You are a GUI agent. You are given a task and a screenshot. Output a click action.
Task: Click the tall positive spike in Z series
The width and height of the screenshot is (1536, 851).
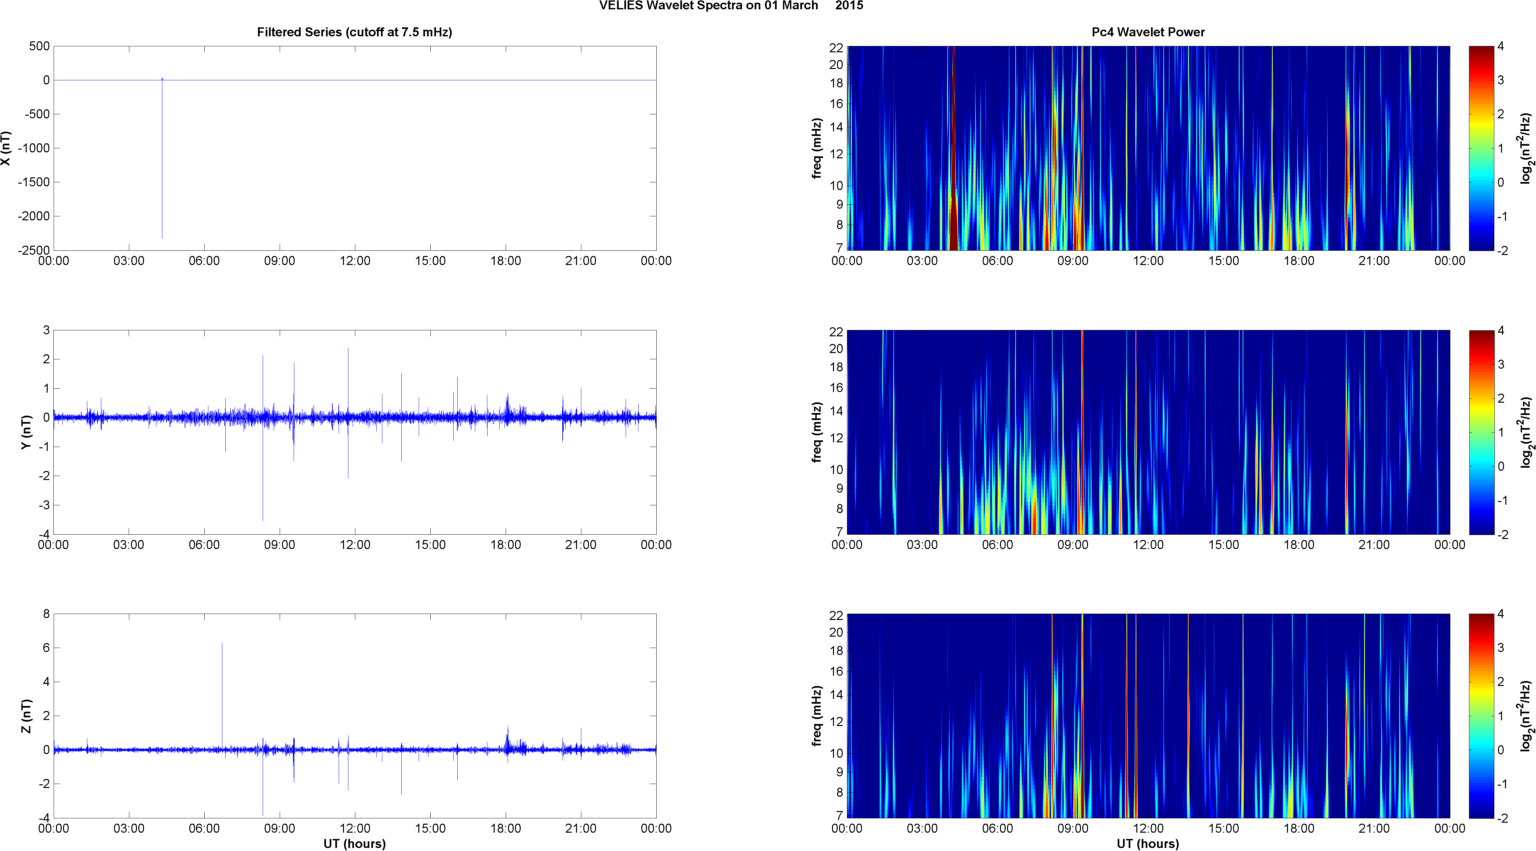coord(222,680)
